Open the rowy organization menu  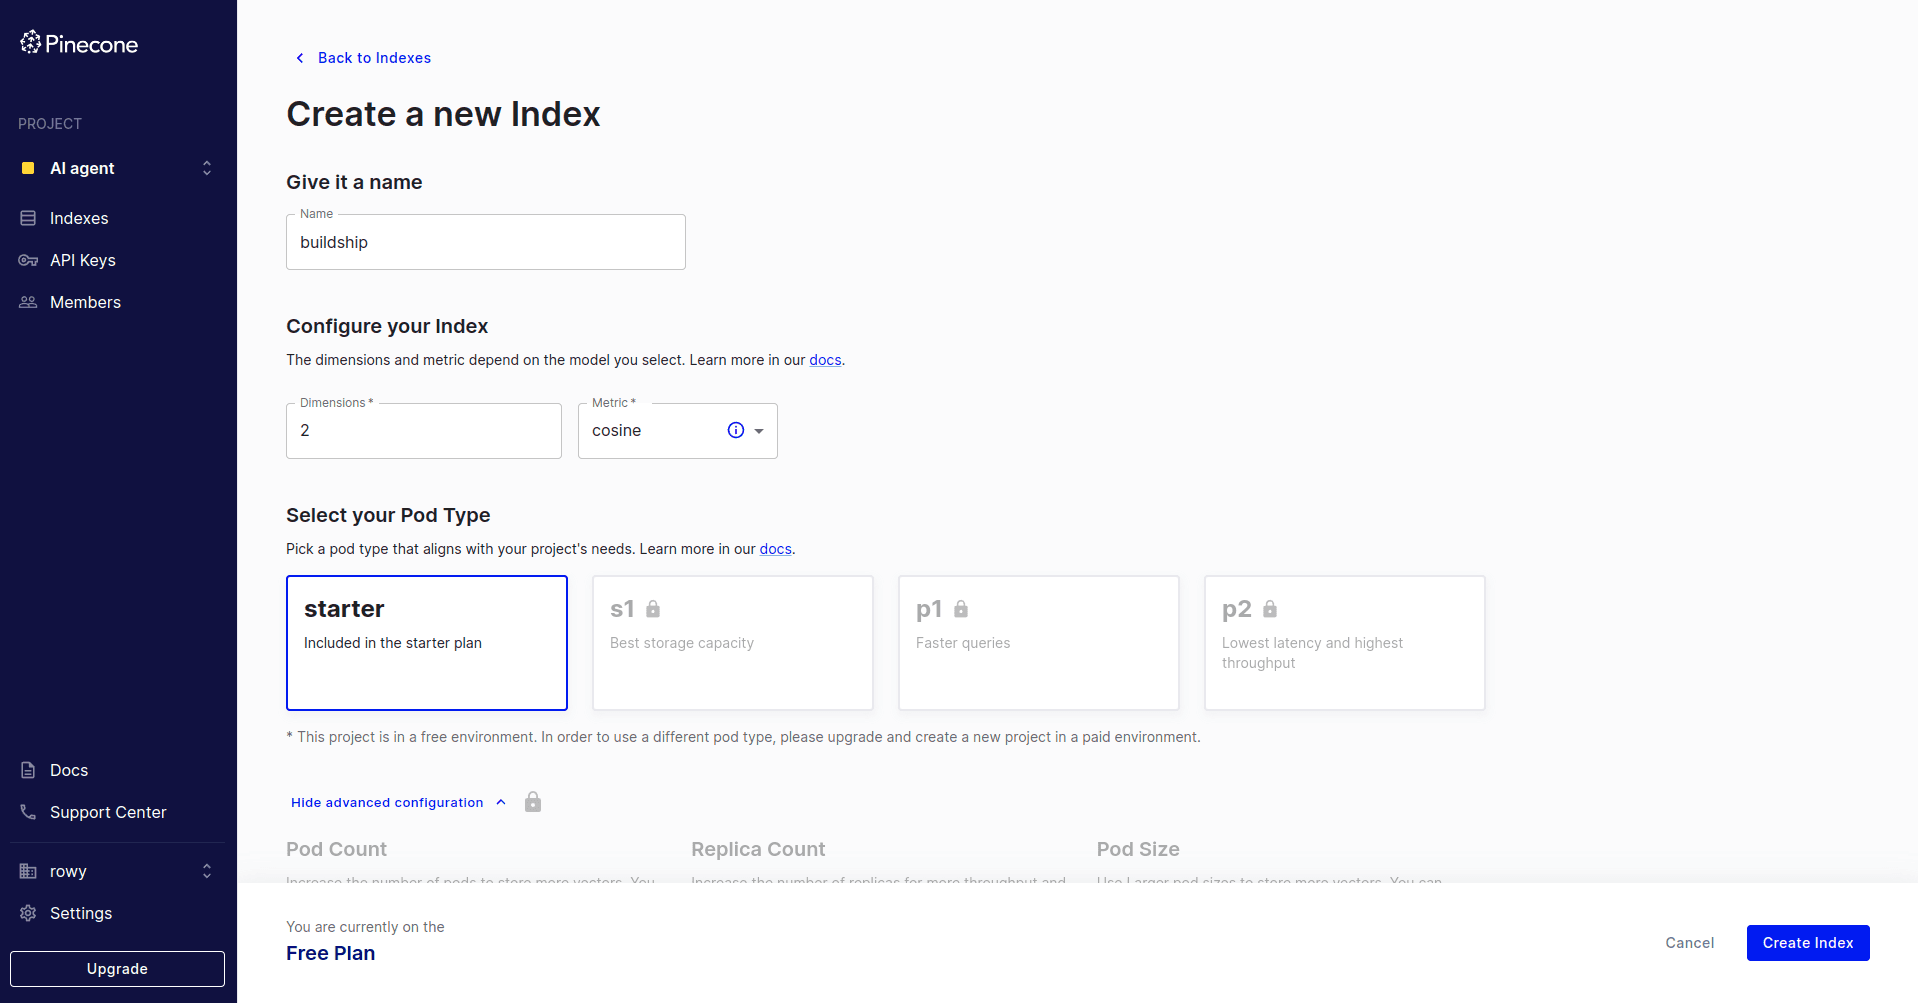(x=206, y=871)
